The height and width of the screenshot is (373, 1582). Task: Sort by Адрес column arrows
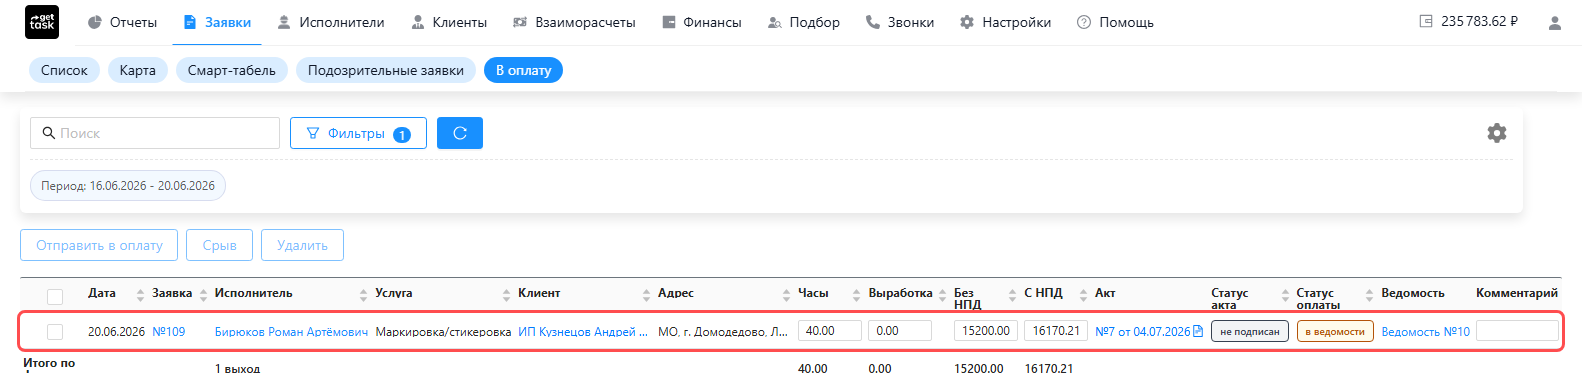tap(786, 295)
